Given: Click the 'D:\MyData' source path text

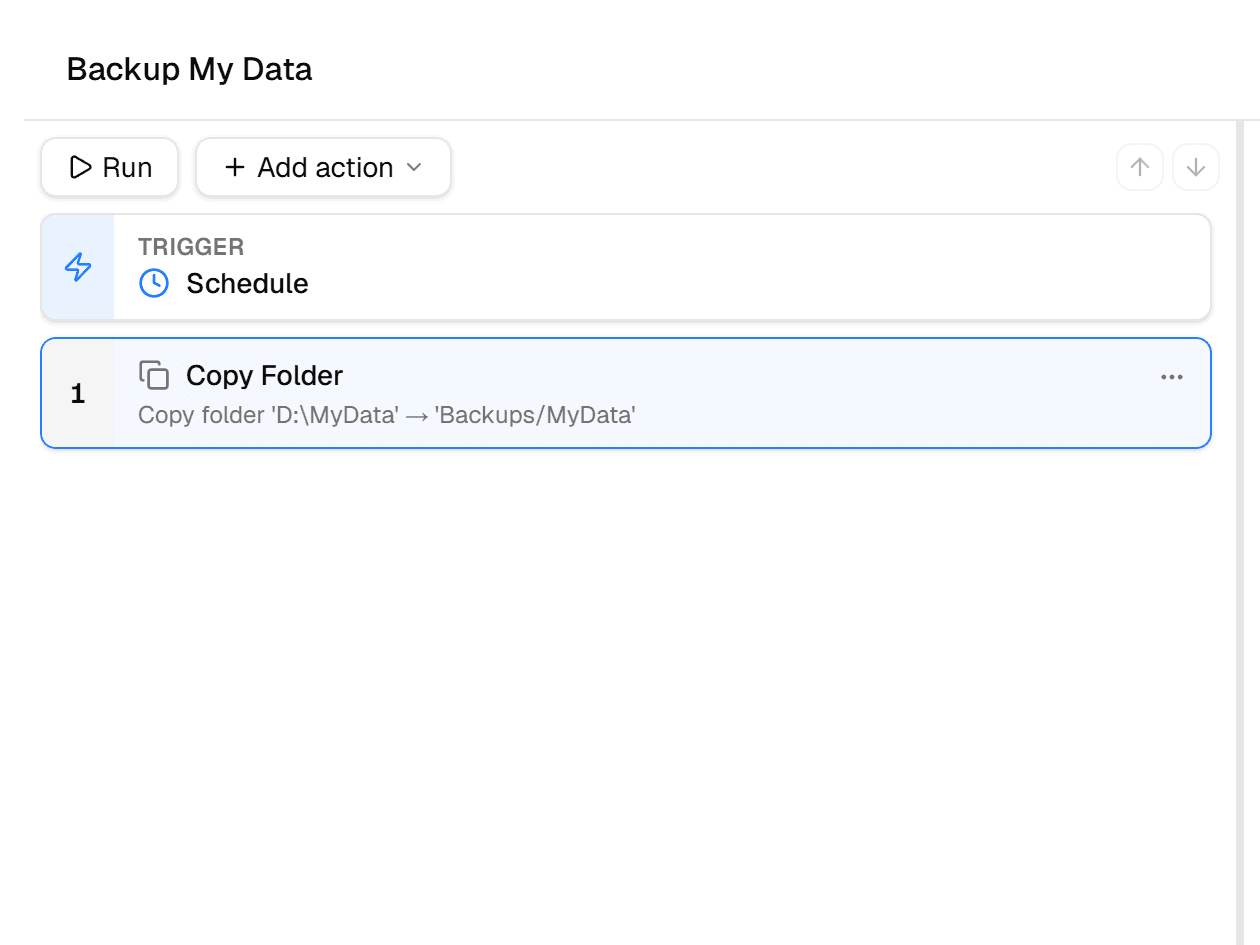Looking at the screenshot, I should click(x=335, y=415).
